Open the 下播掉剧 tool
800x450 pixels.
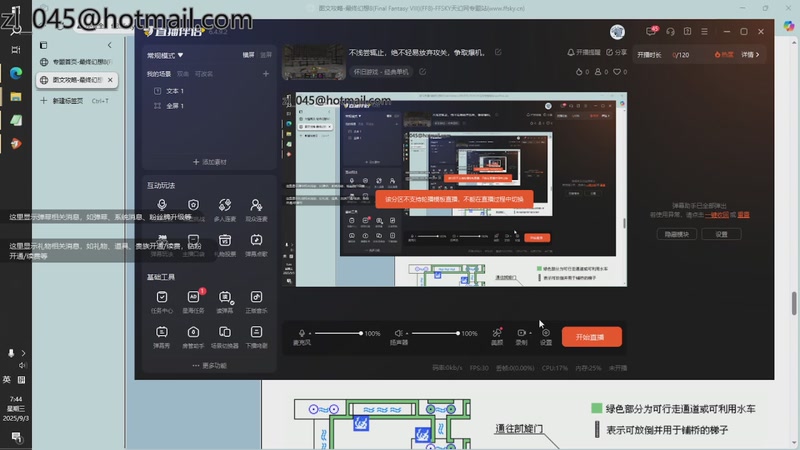click(256, 337)
